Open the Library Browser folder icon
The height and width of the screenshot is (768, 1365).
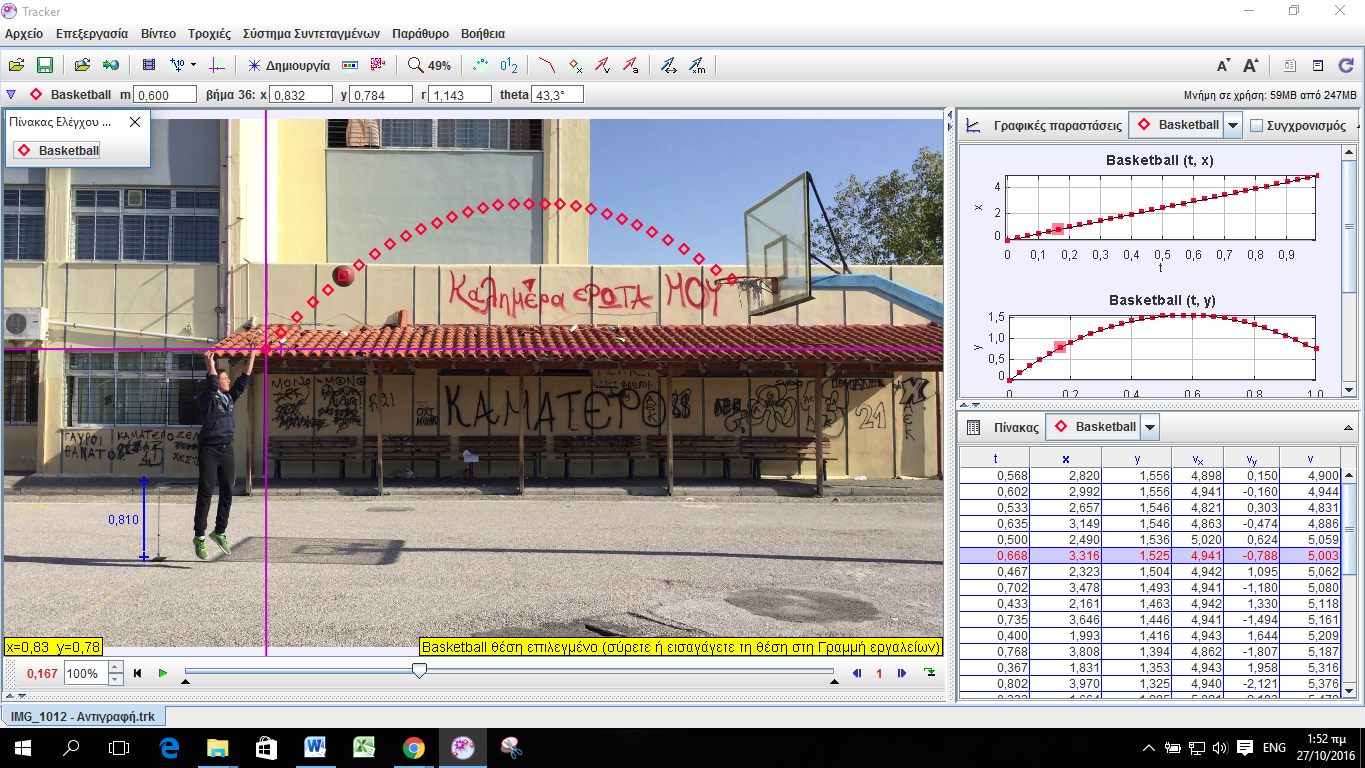[x=82, y=65]
